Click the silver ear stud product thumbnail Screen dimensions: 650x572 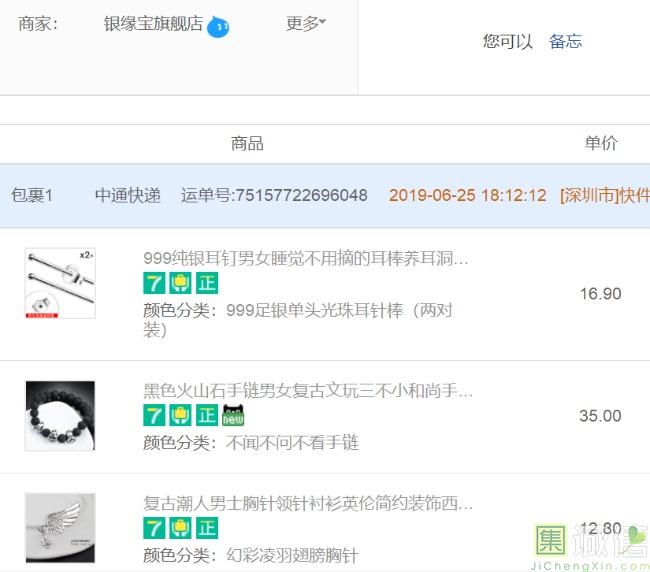coord(60,283)
